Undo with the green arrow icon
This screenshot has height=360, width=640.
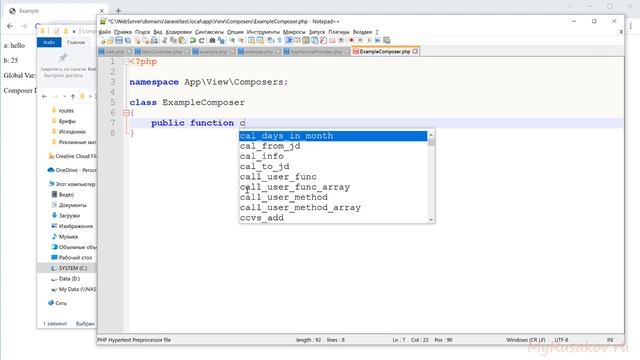[x=193, y=40]
